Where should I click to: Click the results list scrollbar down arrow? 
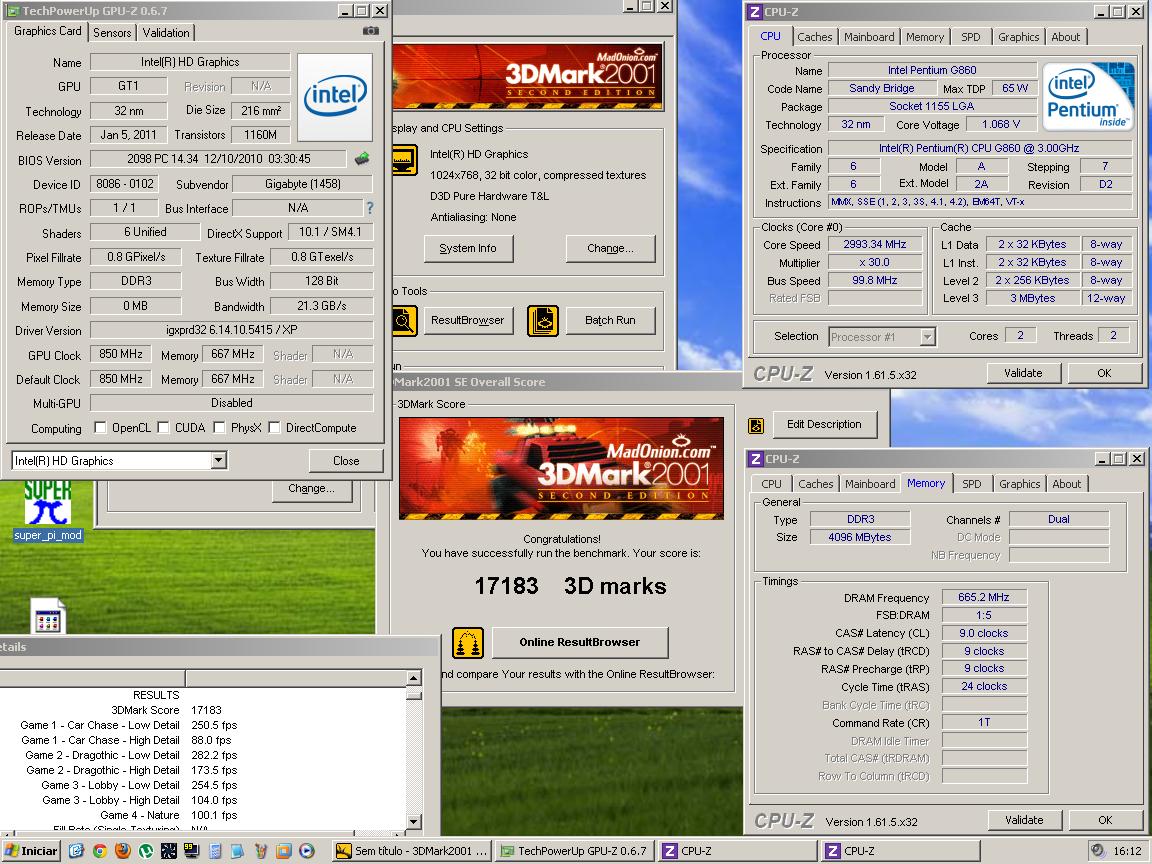414,822
